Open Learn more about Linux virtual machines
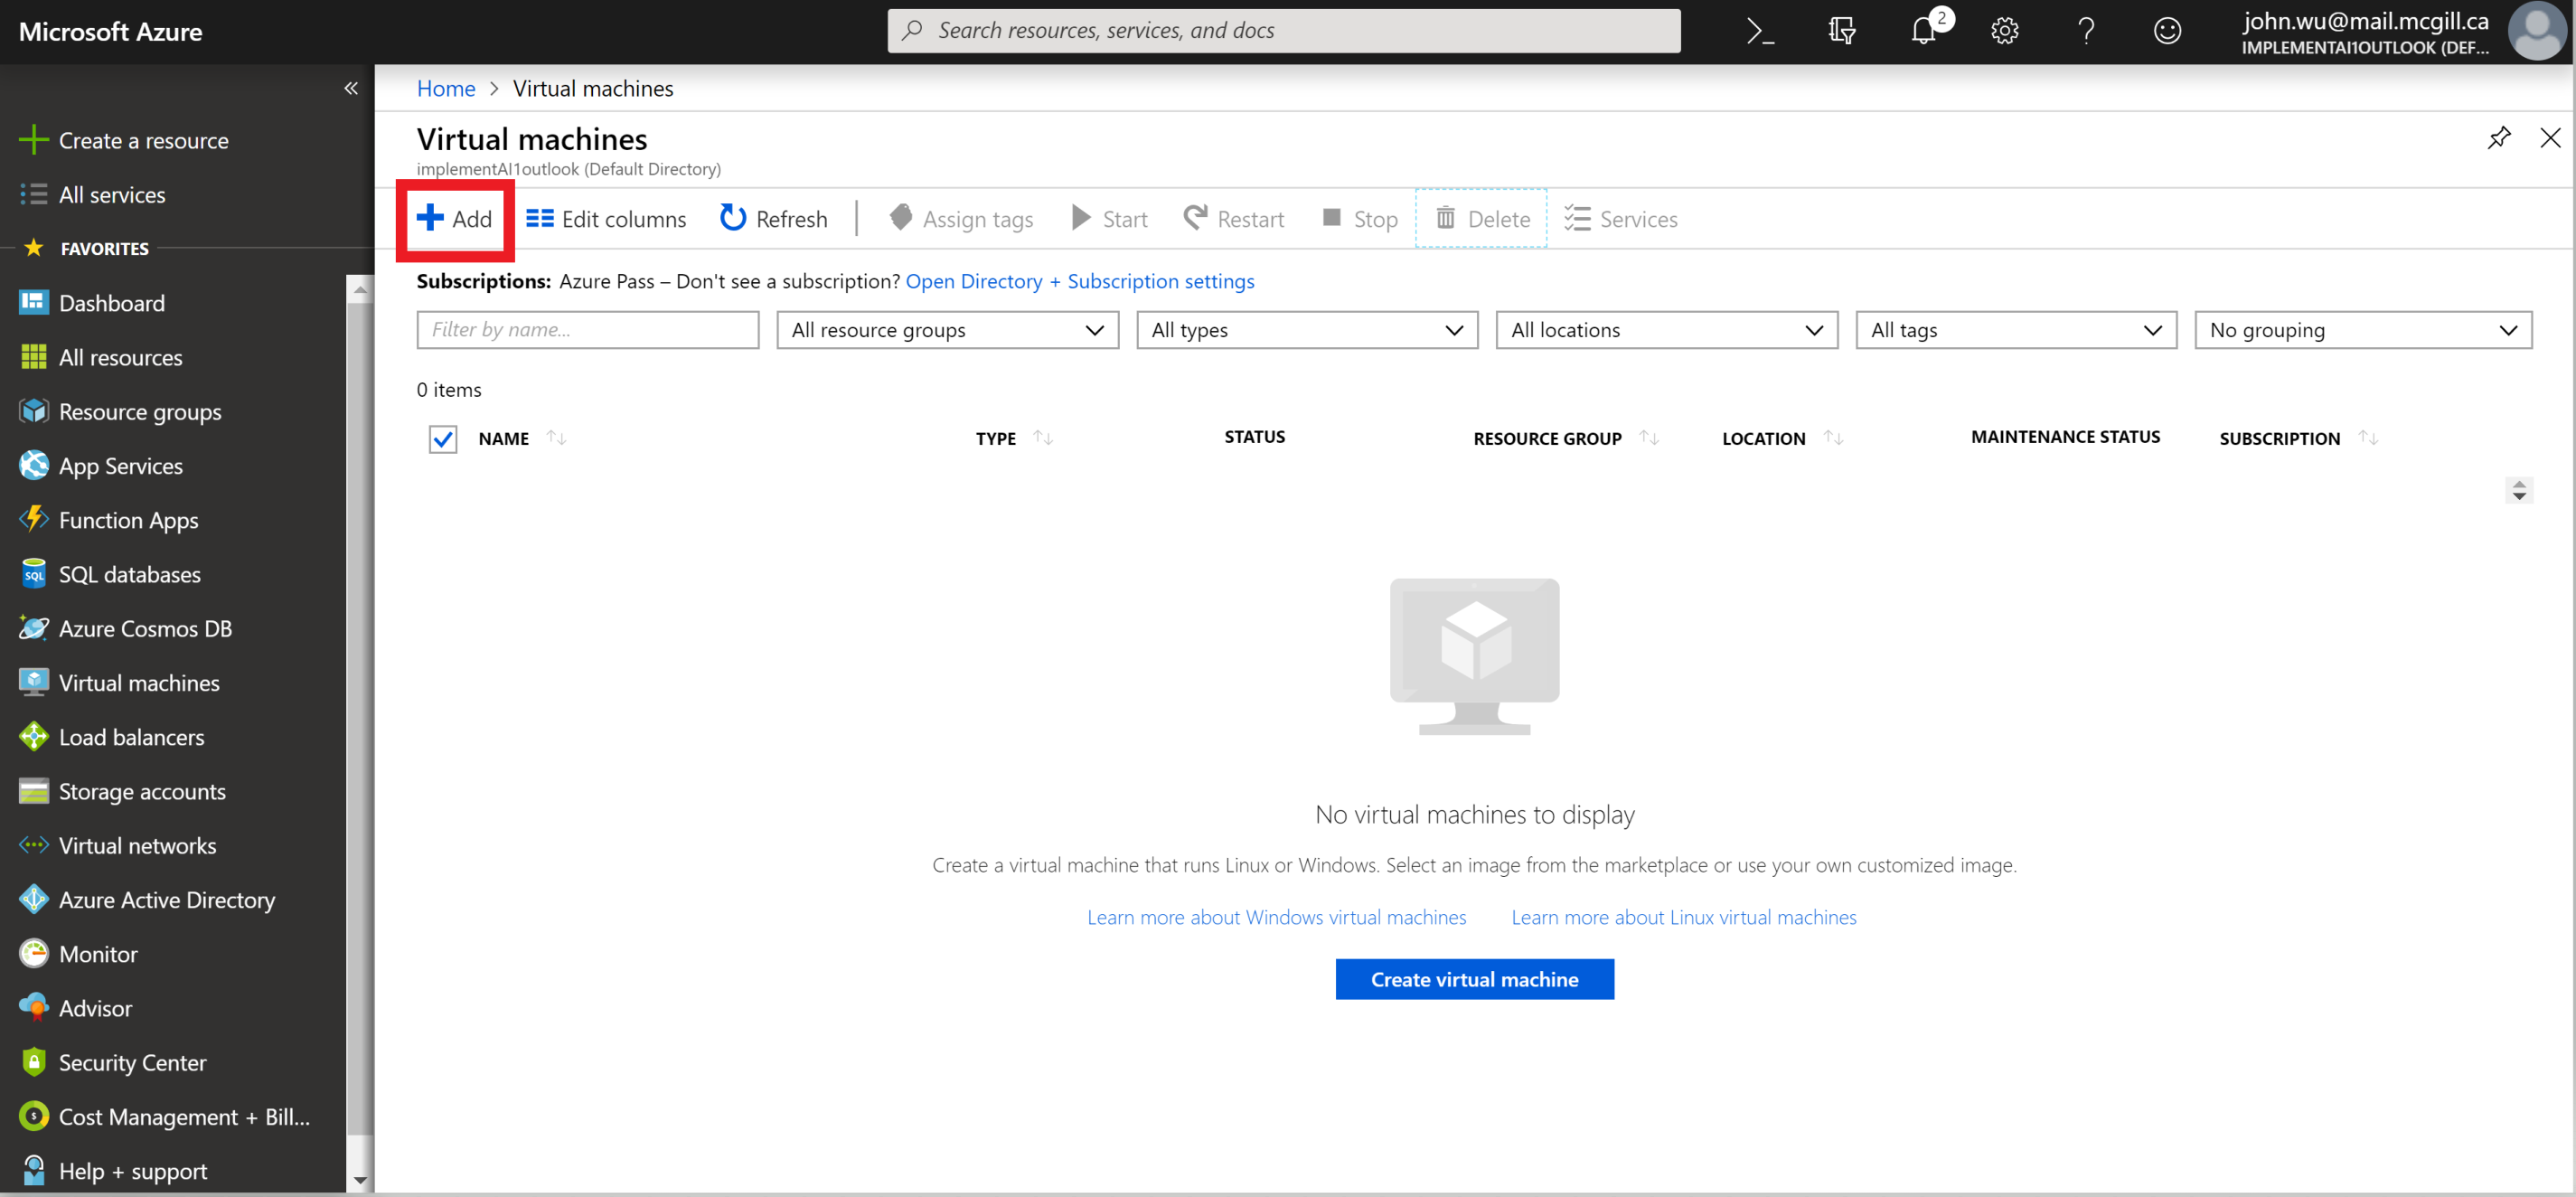Viewport: 2576px width, 1197px height. pos(1683,917)
